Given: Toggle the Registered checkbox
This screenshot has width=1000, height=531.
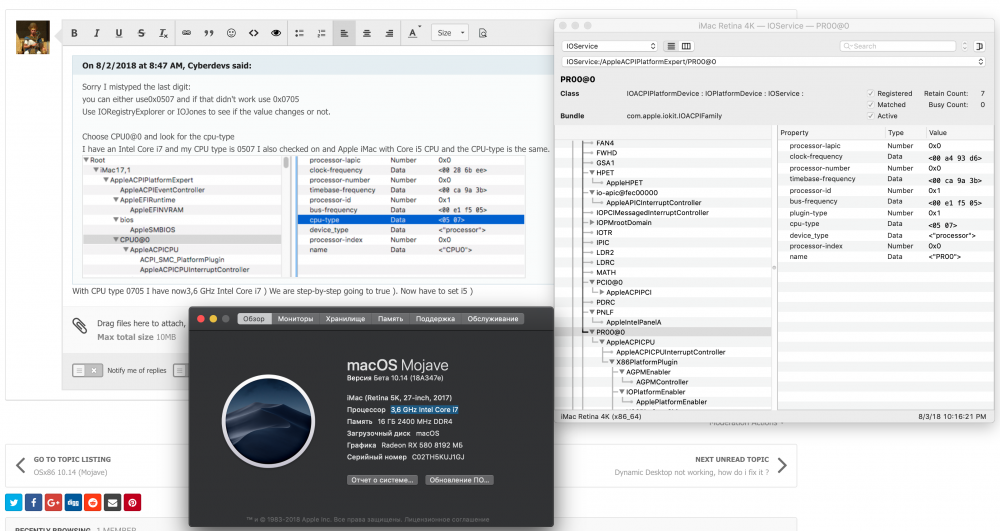Looking at the screenshot, I should [871, 94].
